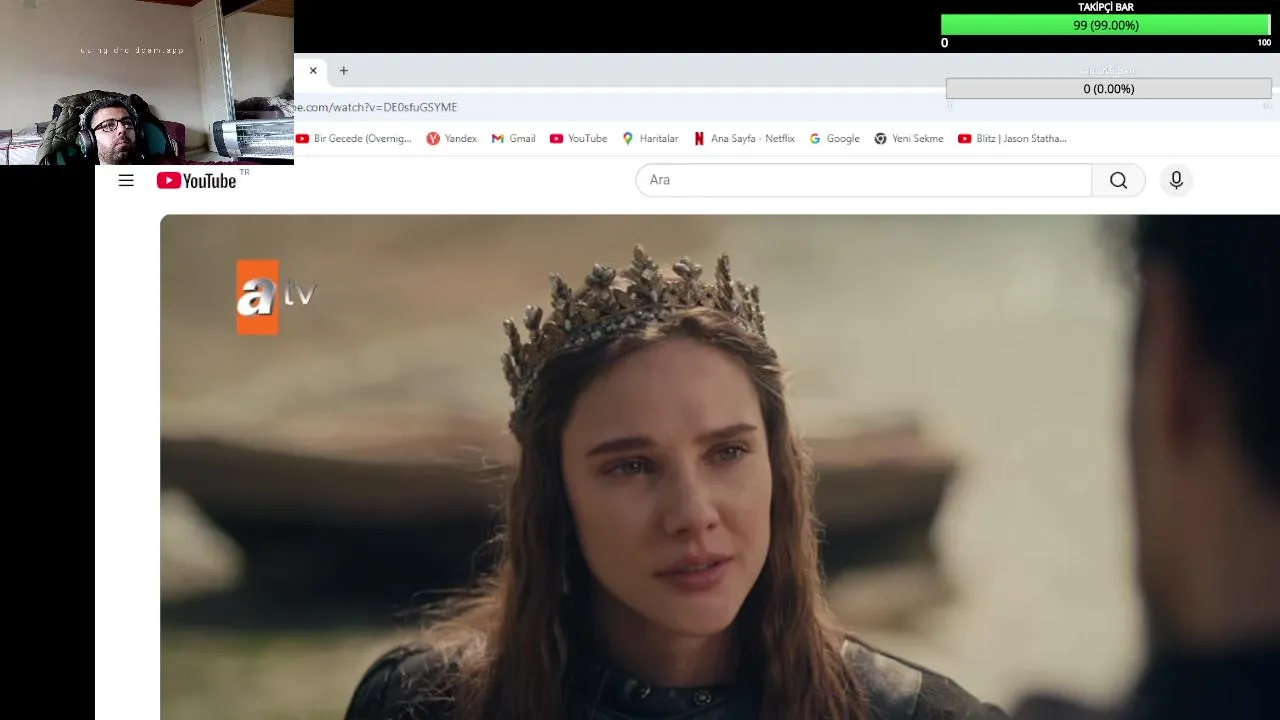Start voice search with microphone icon

coord(1176,180)
